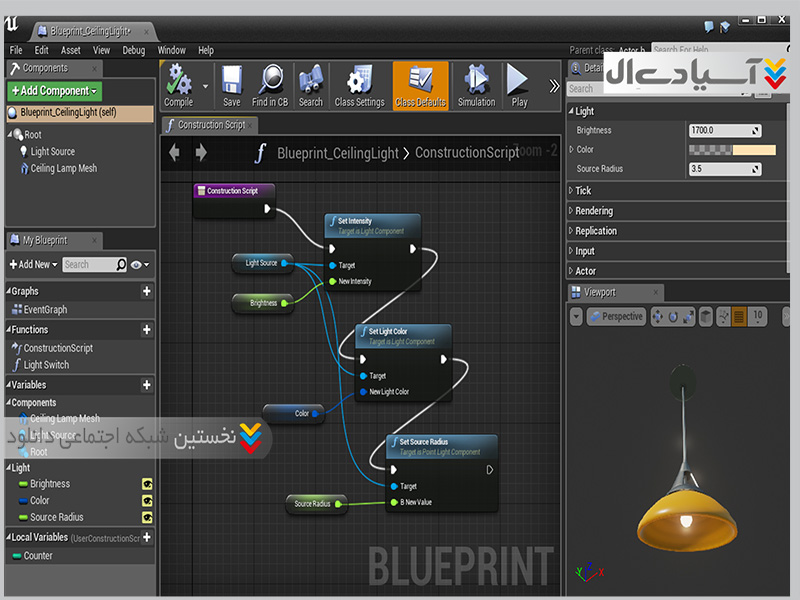This screenshot has width=800, height=600.
Task: Open Class Settings in toolbar
Action: [359, 81]
